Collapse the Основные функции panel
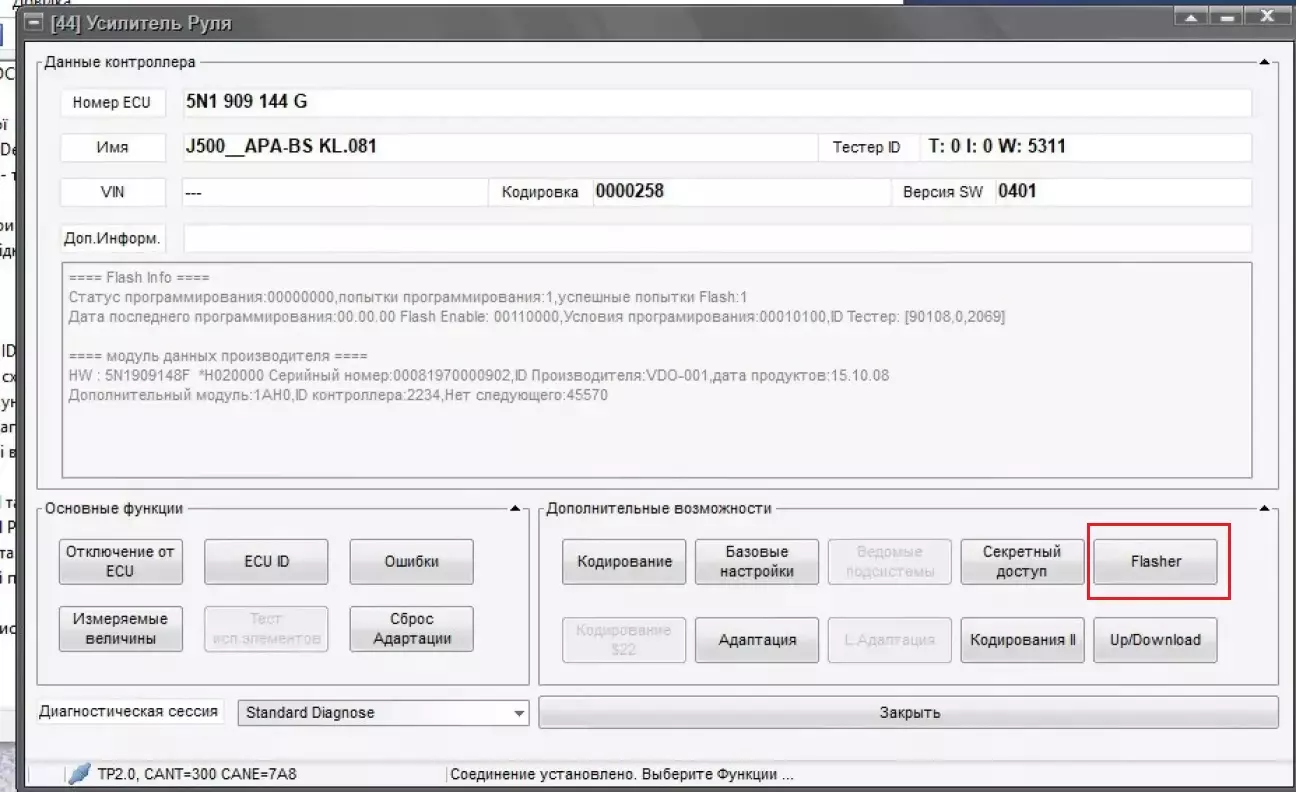1296x792 pixels. coord(515,510)
